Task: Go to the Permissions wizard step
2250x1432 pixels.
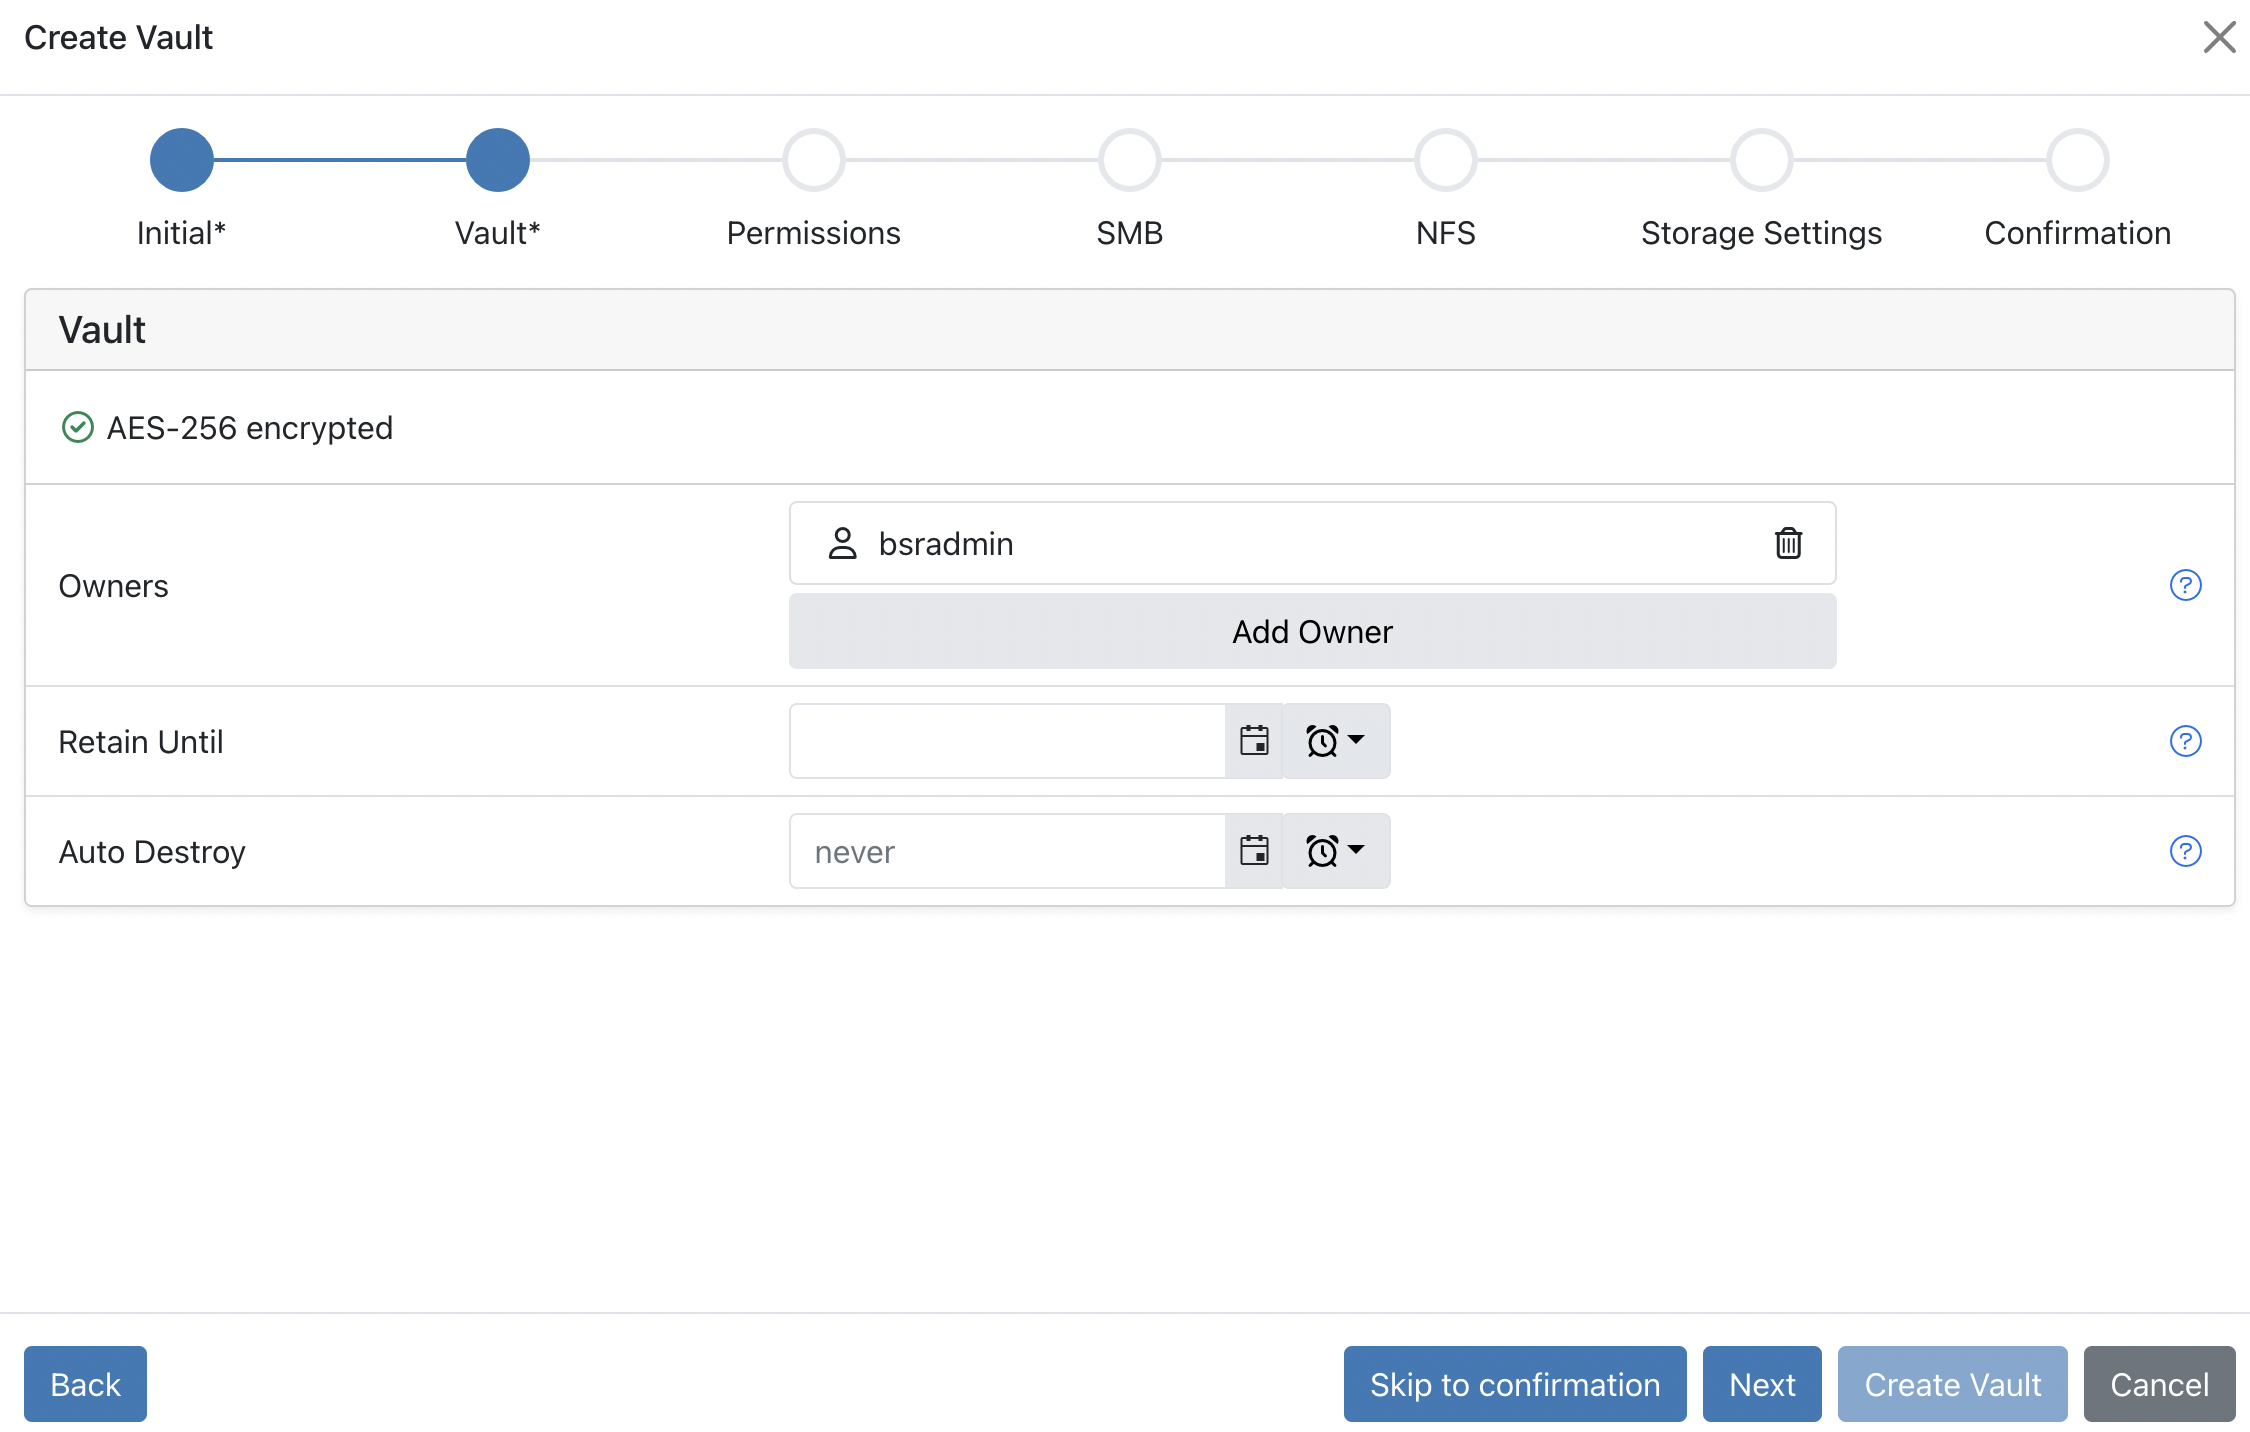Action: [813, 160]
